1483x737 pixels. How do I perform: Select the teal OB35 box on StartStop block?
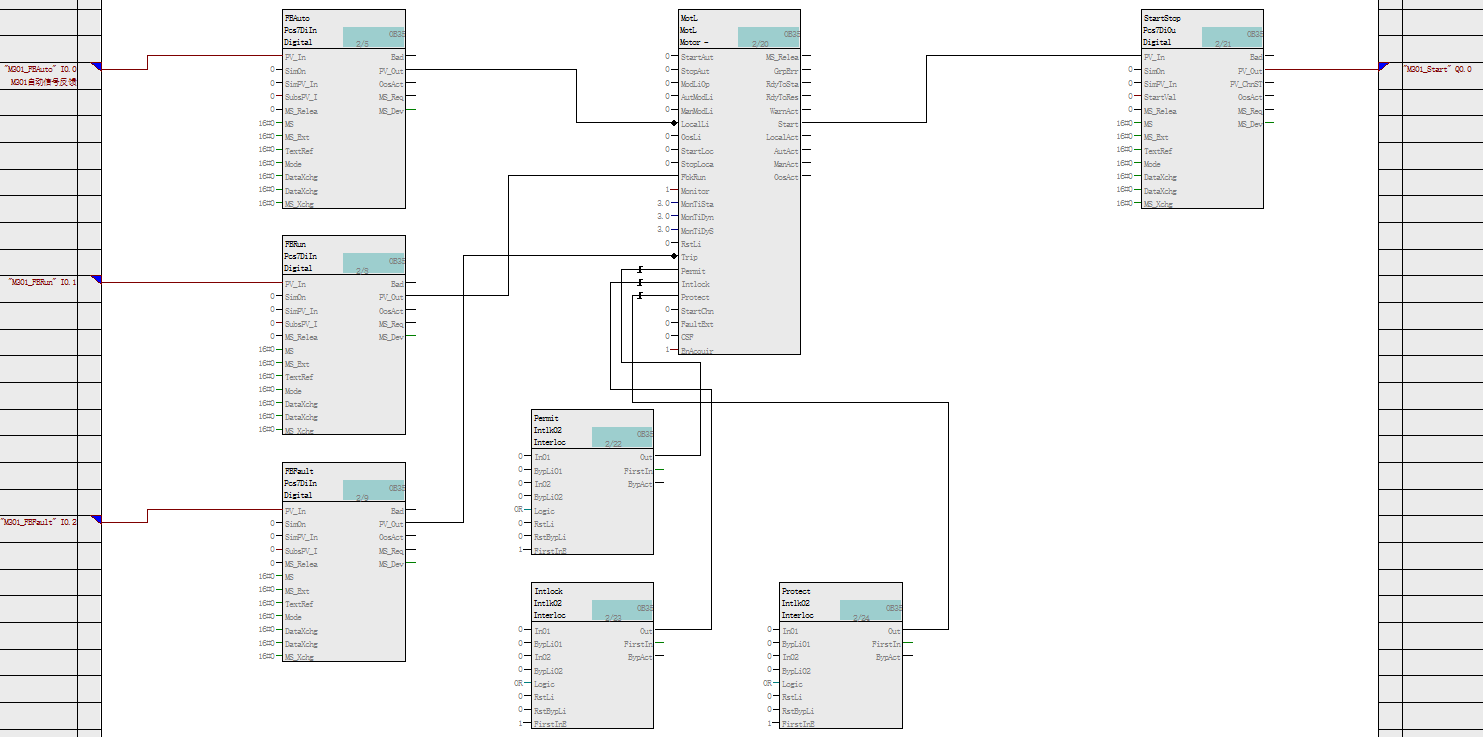tap(1232, 38)
